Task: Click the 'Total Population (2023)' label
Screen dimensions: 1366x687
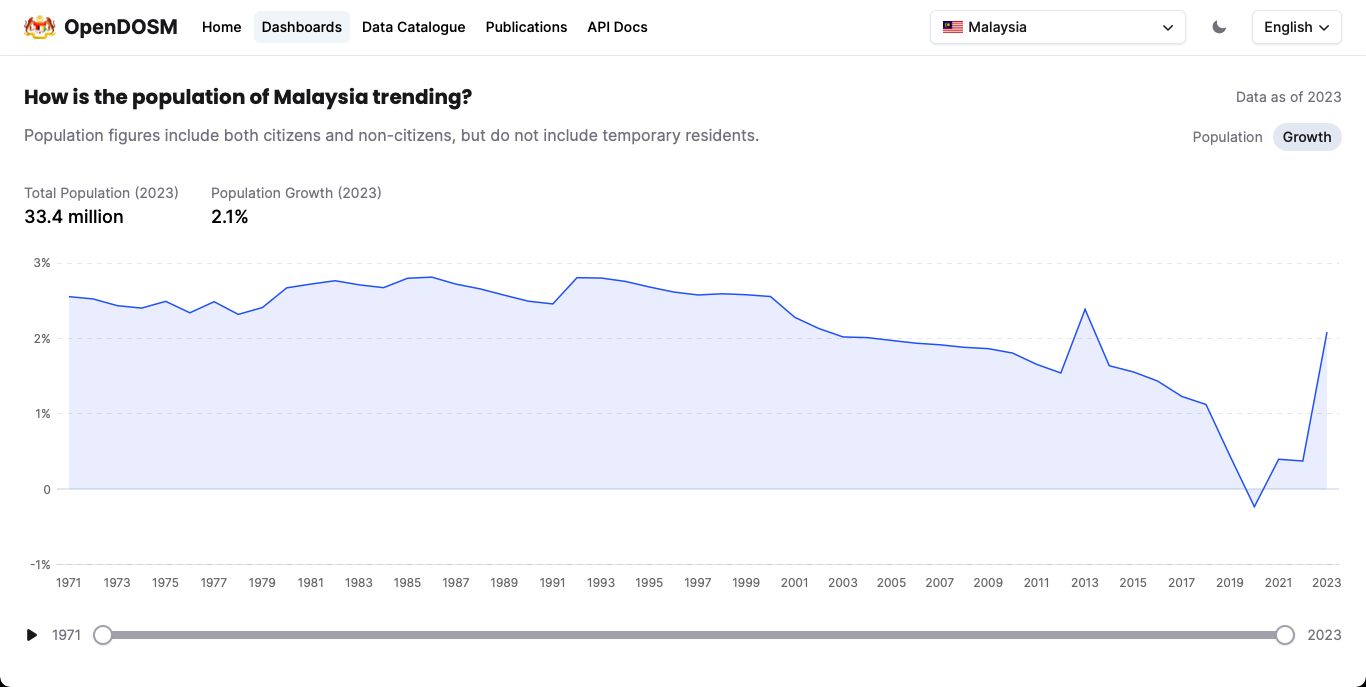Action: click(101, 193)
